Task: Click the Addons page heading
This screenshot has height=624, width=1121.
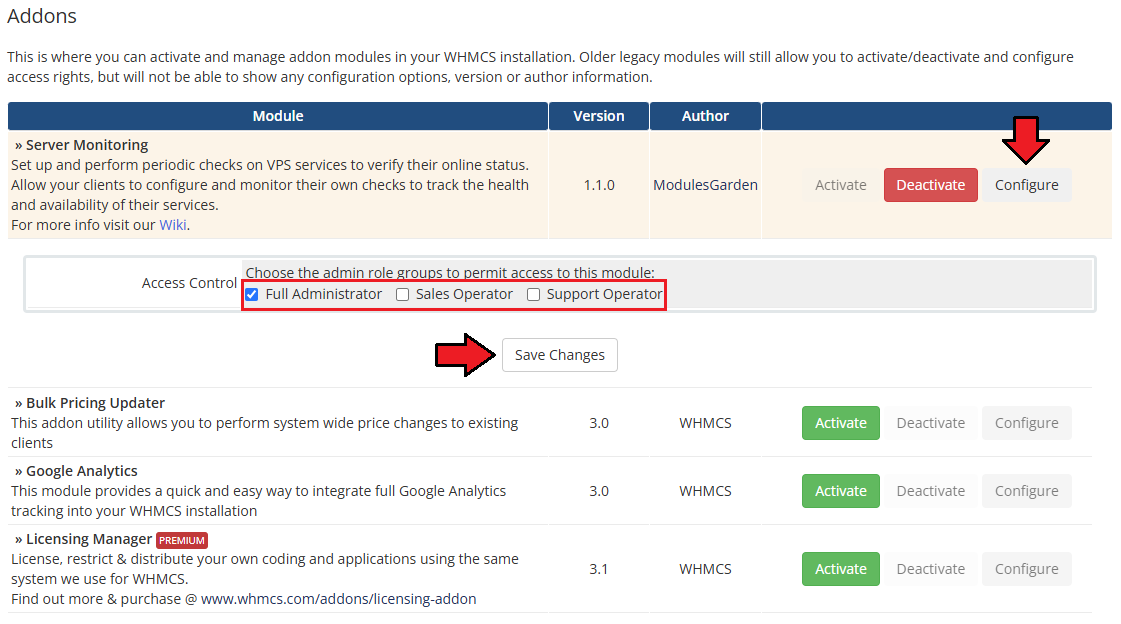Action: [41, 16]
